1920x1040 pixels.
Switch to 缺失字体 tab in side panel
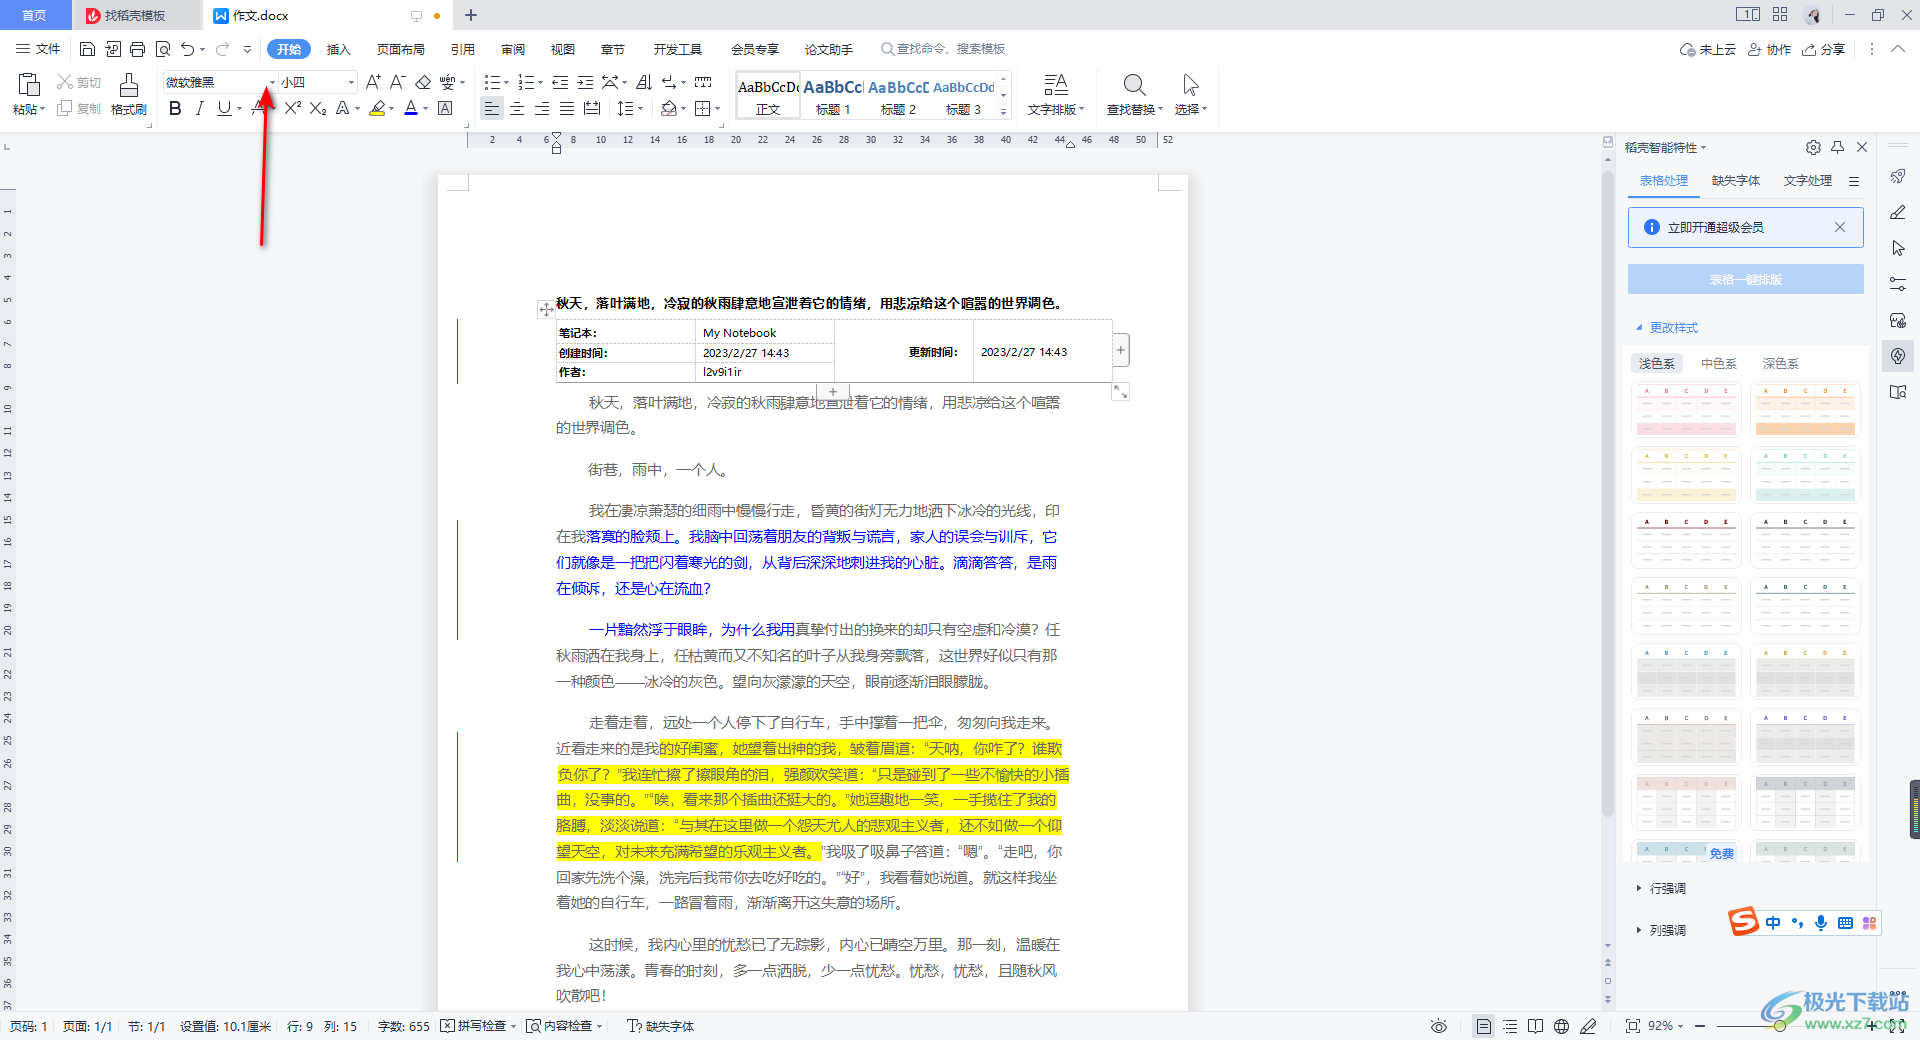[x=1736, y=181]
